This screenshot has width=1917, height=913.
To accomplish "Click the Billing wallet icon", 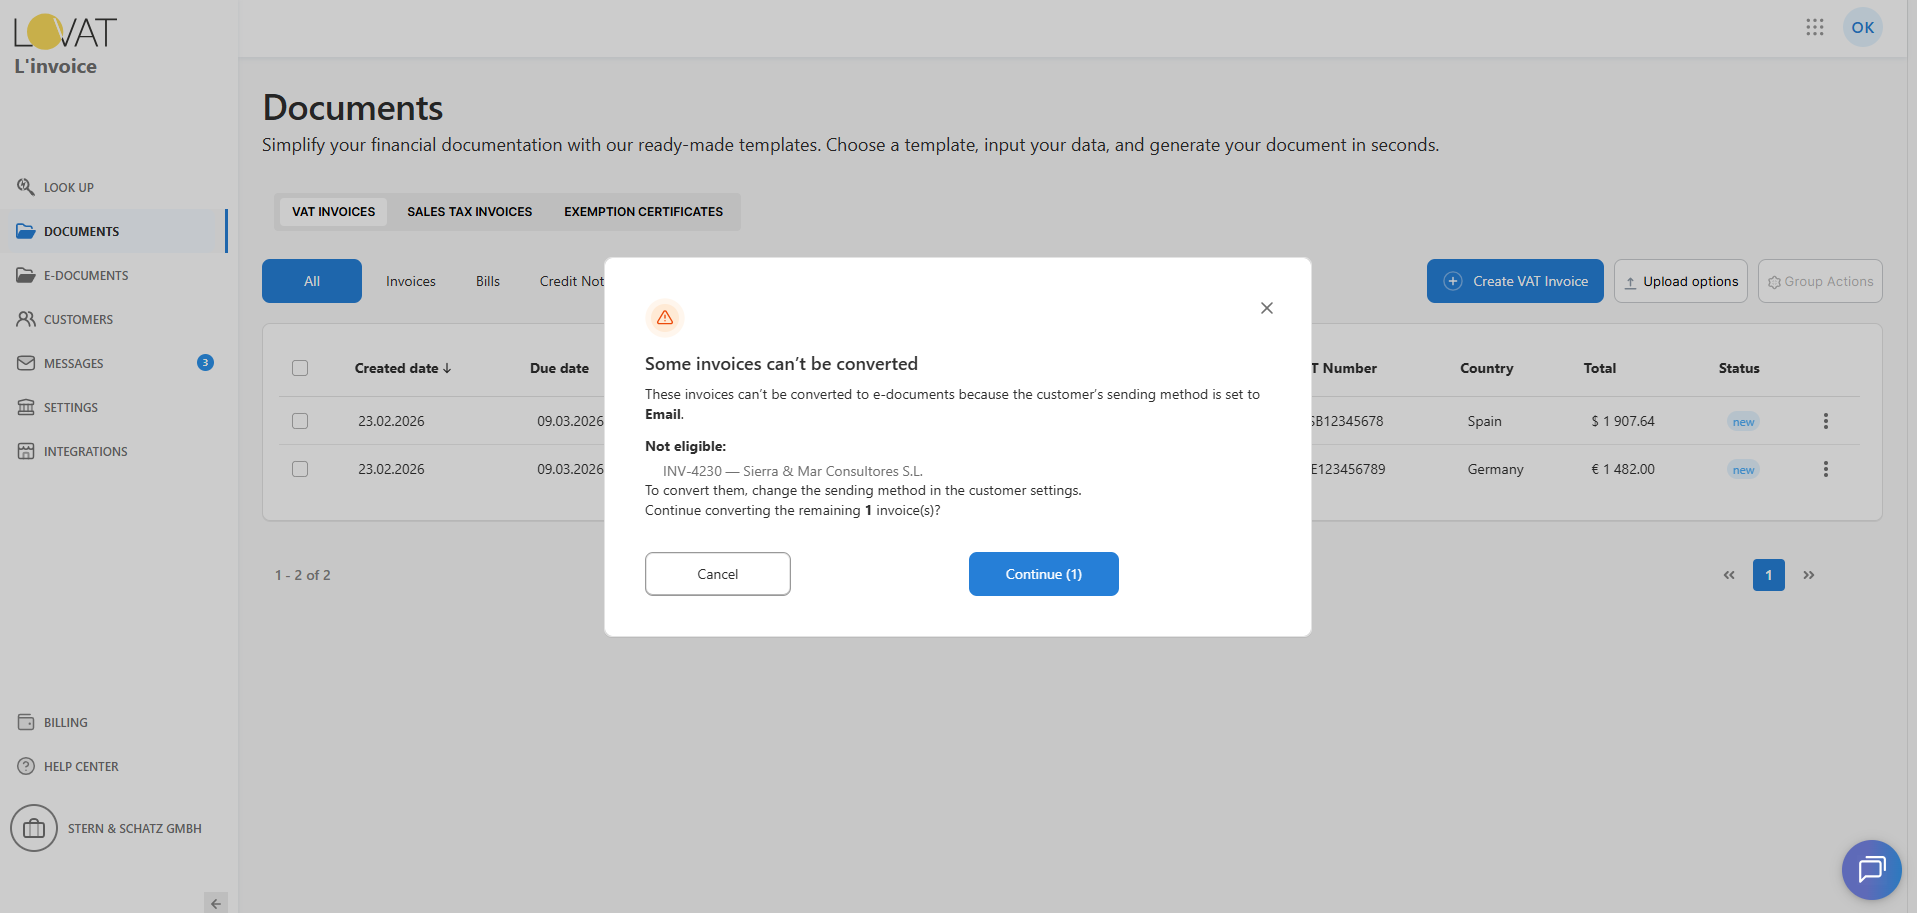I will point(26,722).
